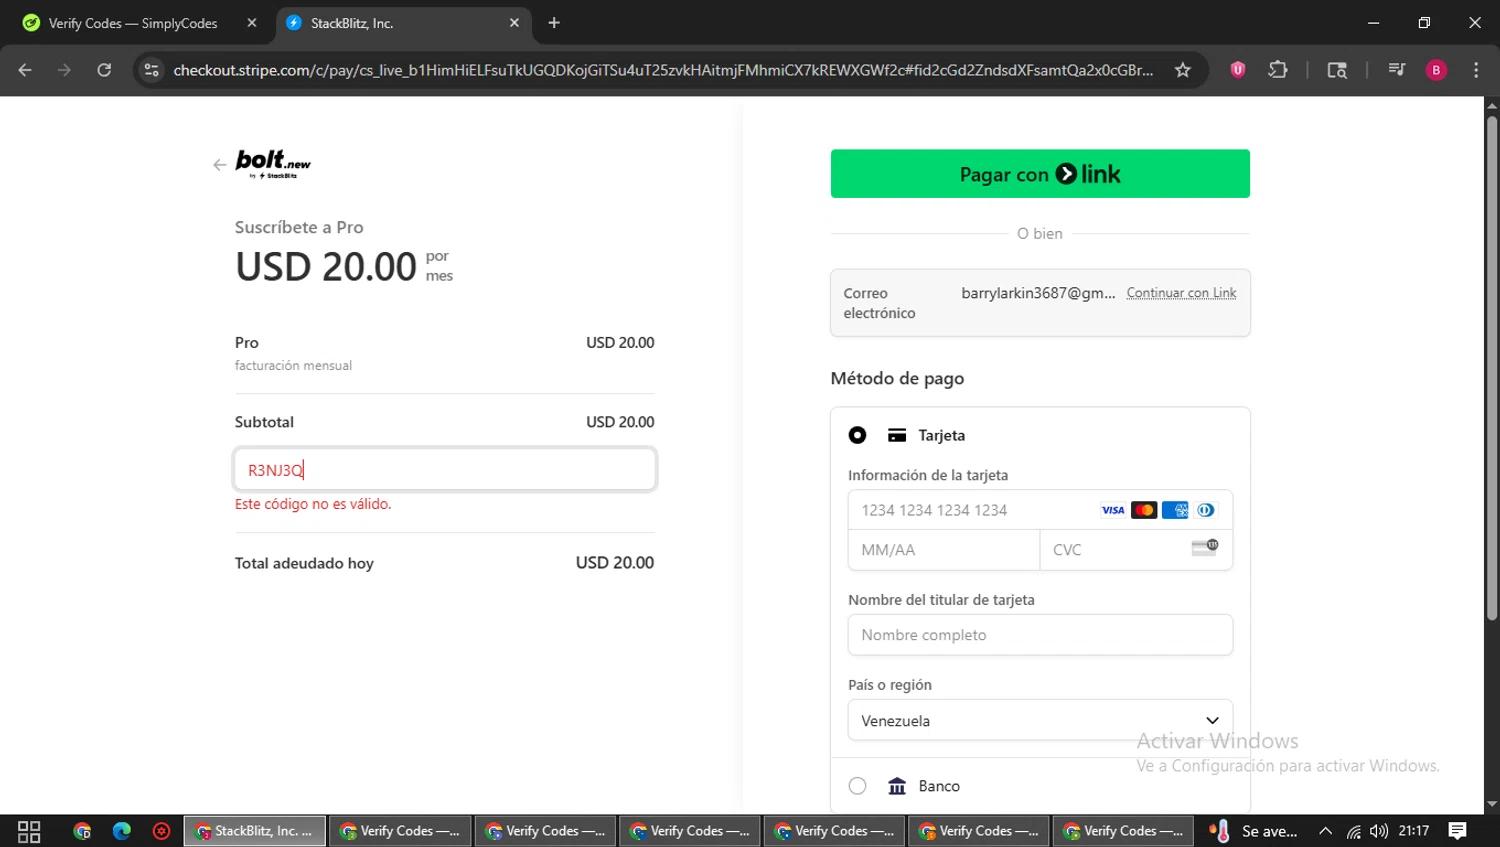Image resolution: width=1500 pixels, height=847 pixels.
Task: Open the Extensions puzzle icon
Action: pos(1278,70)
